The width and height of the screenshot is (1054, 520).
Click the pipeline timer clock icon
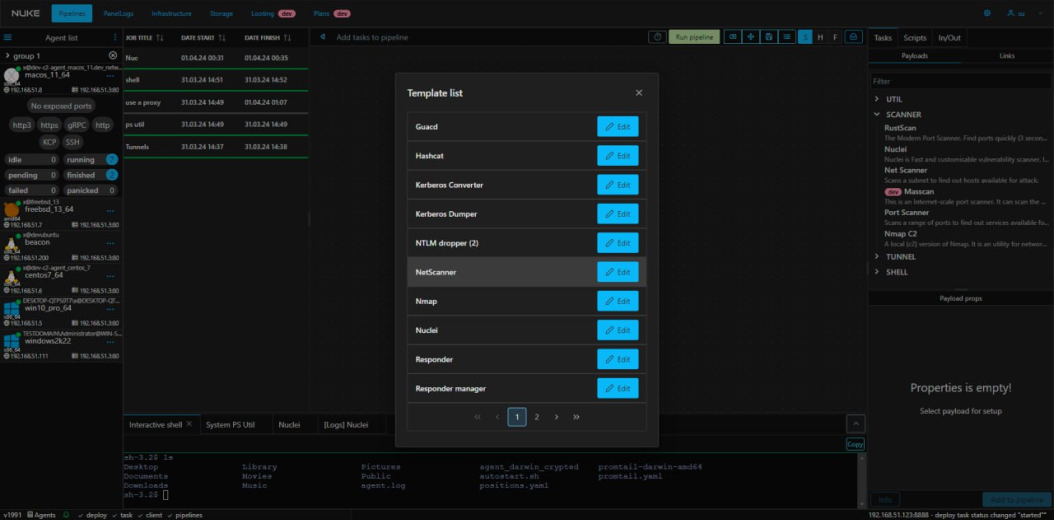pyautogui.click(x=657, y=37)
